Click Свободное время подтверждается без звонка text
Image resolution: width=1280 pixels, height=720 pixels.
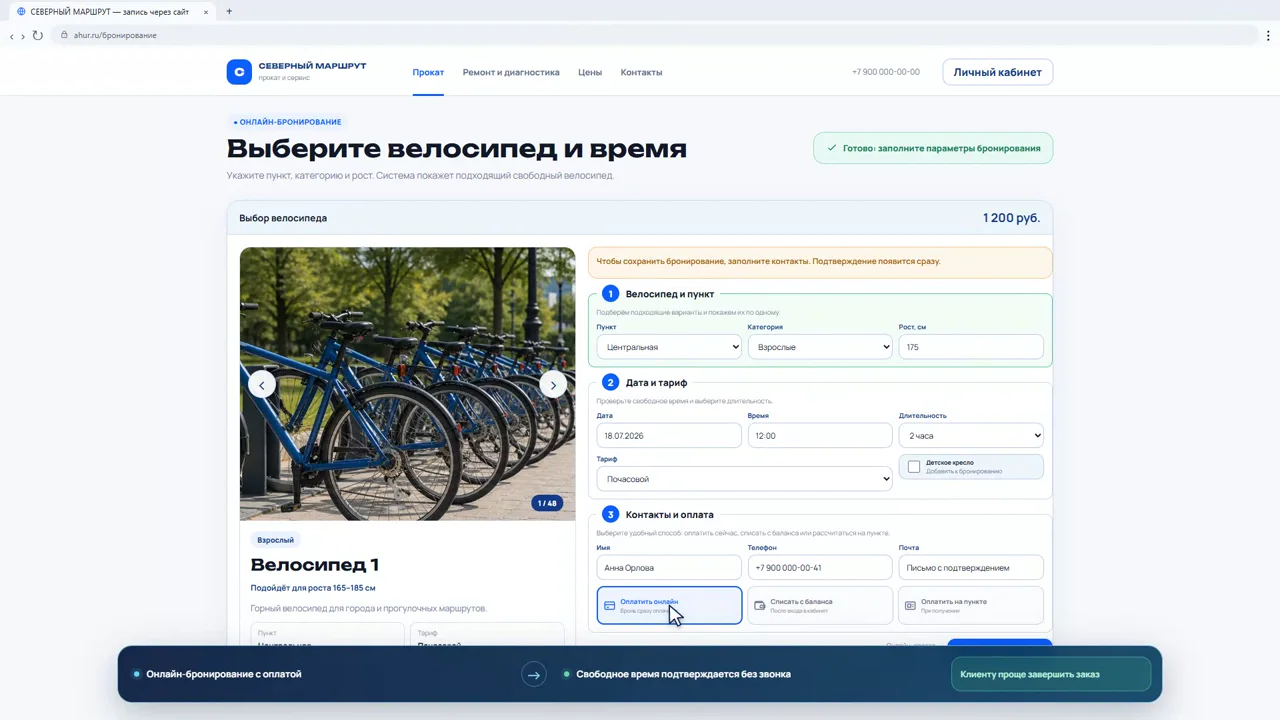coord(684,674)
